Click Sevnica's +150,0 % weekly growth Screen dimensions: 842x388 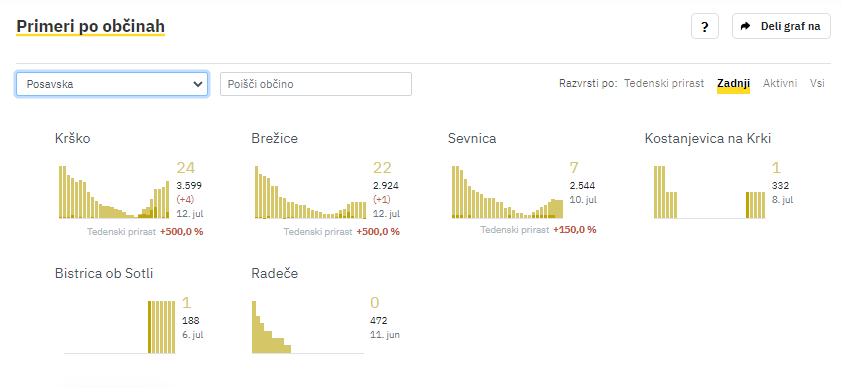(x=575, y=230)
